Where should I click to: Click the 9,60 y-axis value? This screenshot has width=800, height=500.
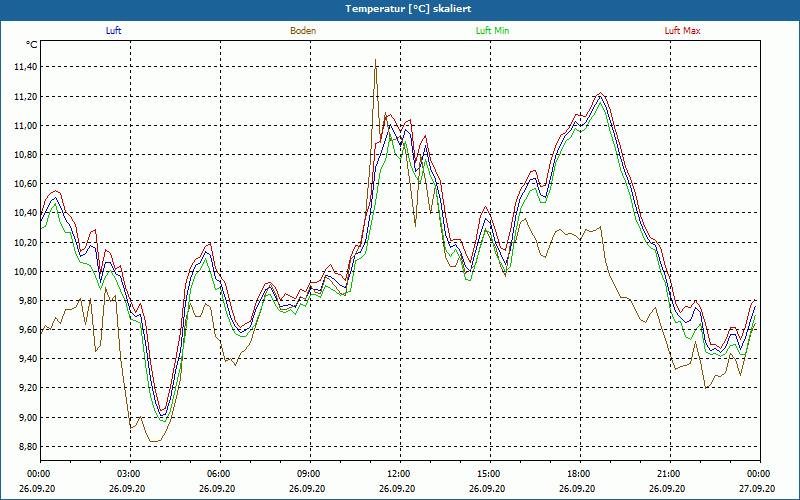click(x=29, y=330)
